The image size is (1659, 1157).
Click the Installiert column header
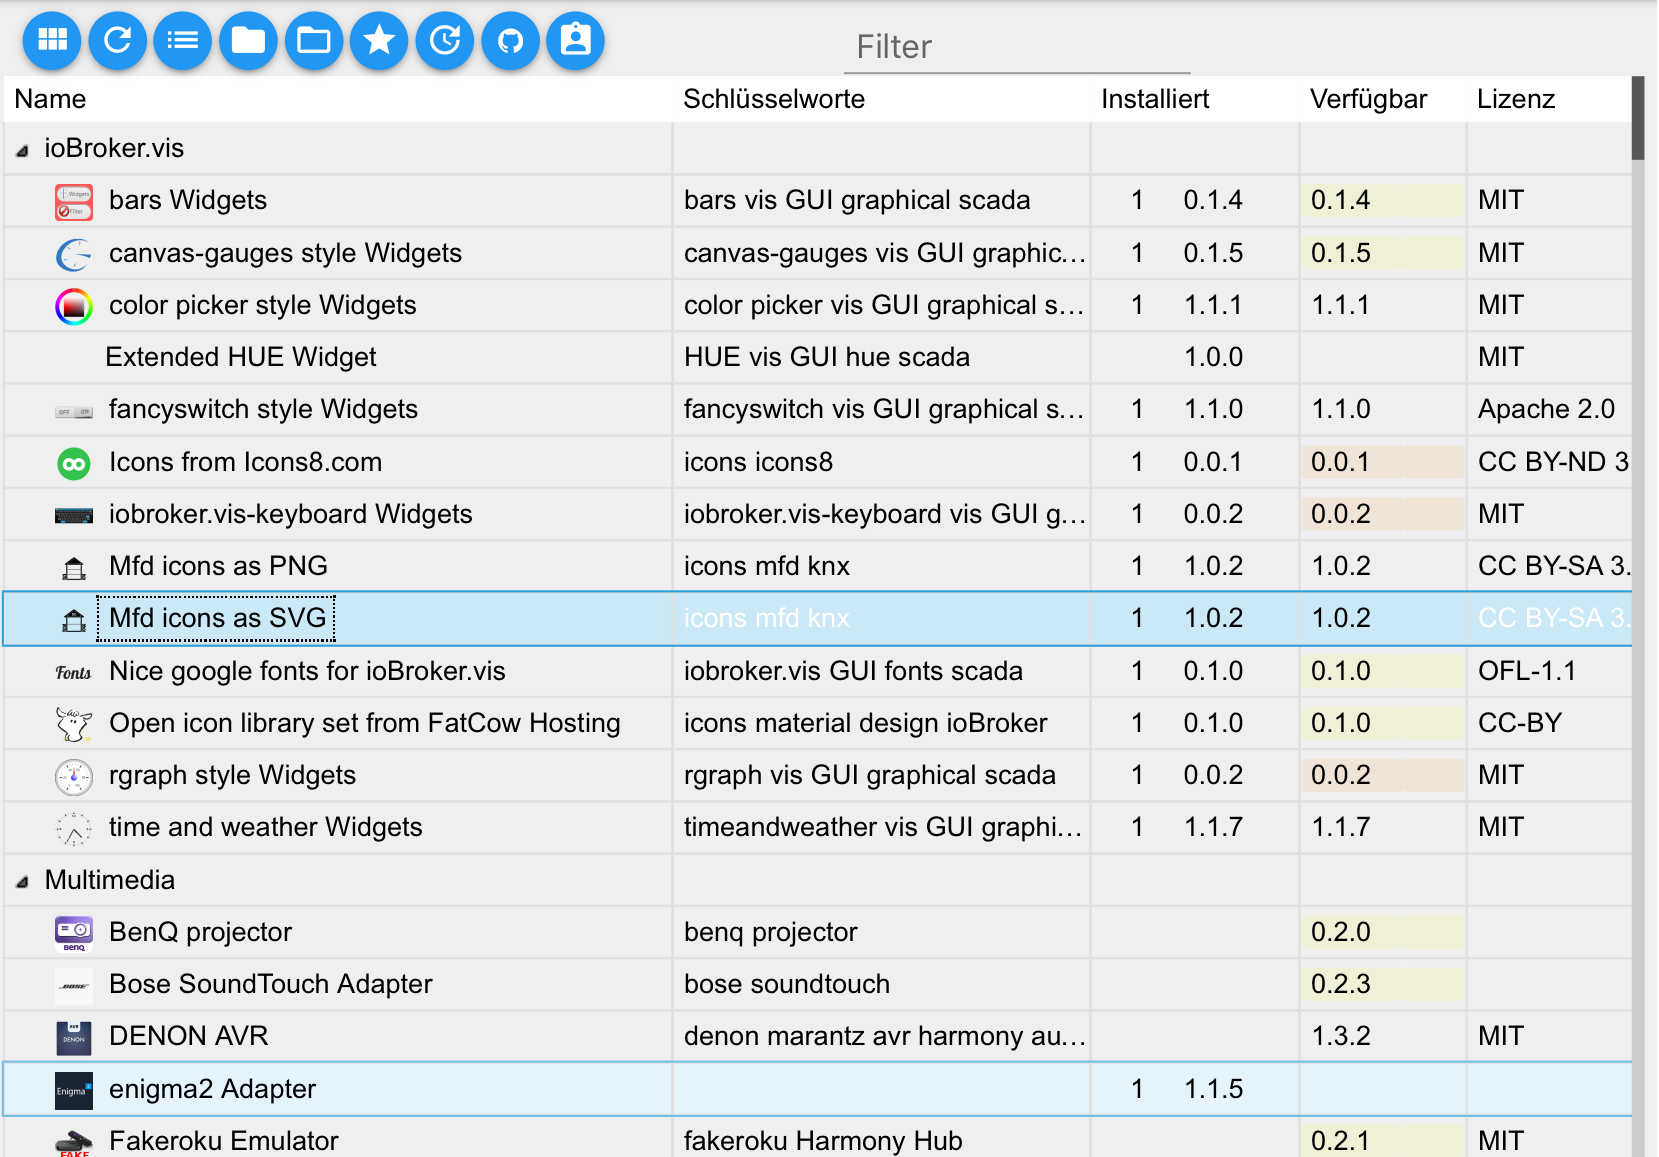[1154, 99]
